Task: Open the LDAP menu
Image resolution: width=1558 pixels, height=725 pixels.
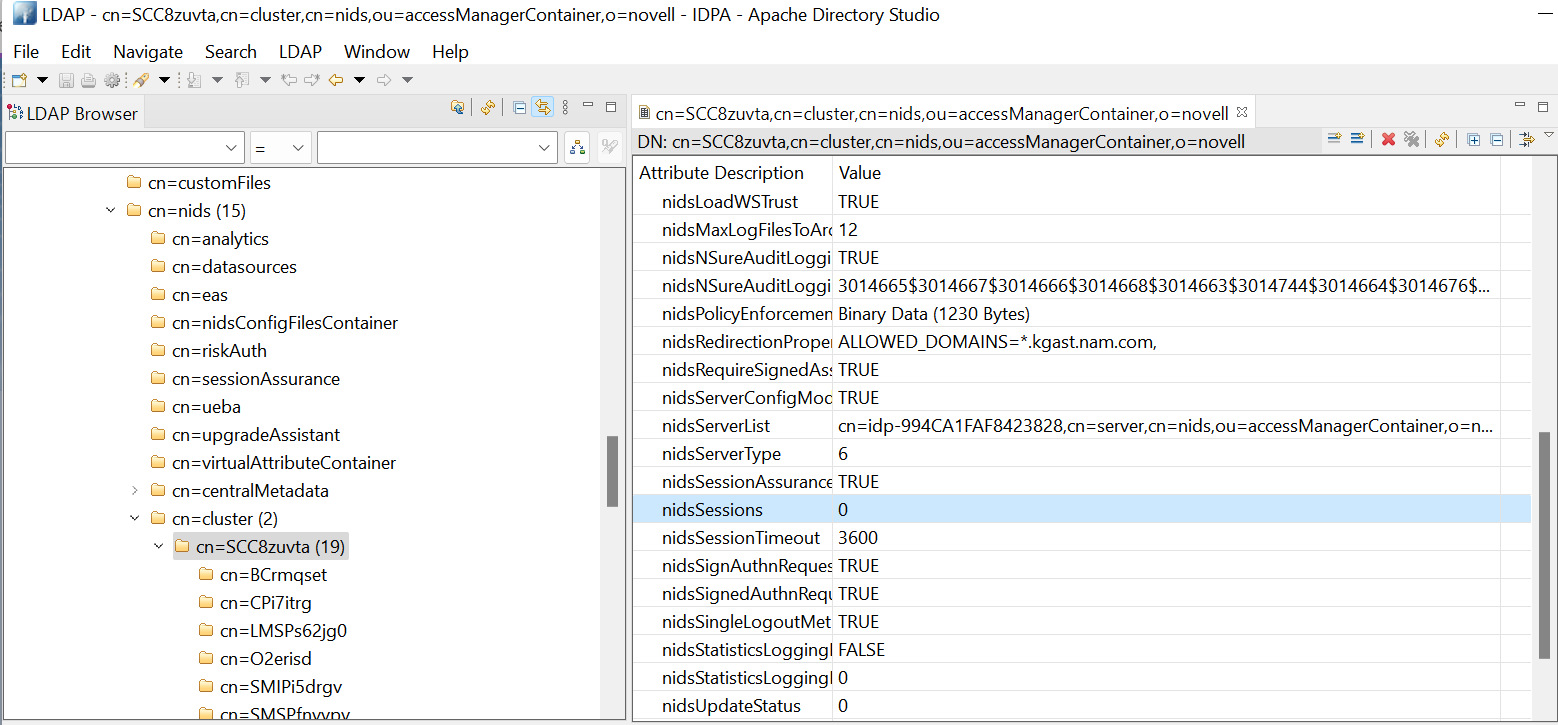Action: (x=300, y=52)
